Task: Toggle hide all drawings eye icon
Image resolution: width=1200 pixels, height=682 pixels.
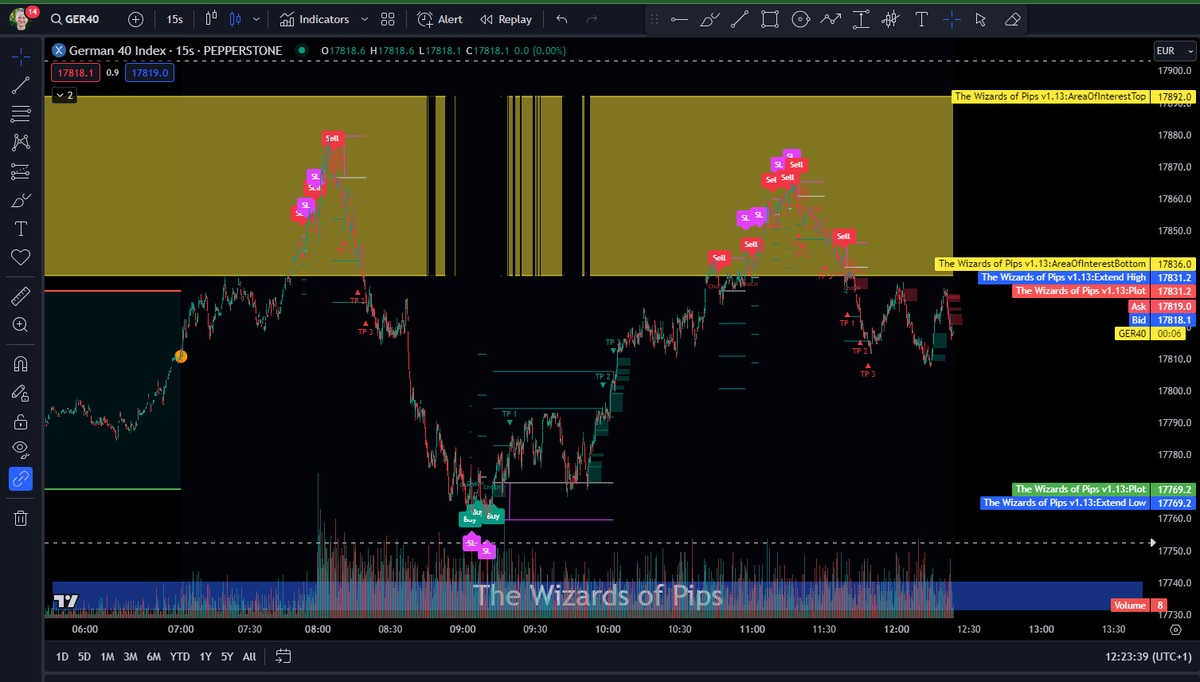Action: 20,449
